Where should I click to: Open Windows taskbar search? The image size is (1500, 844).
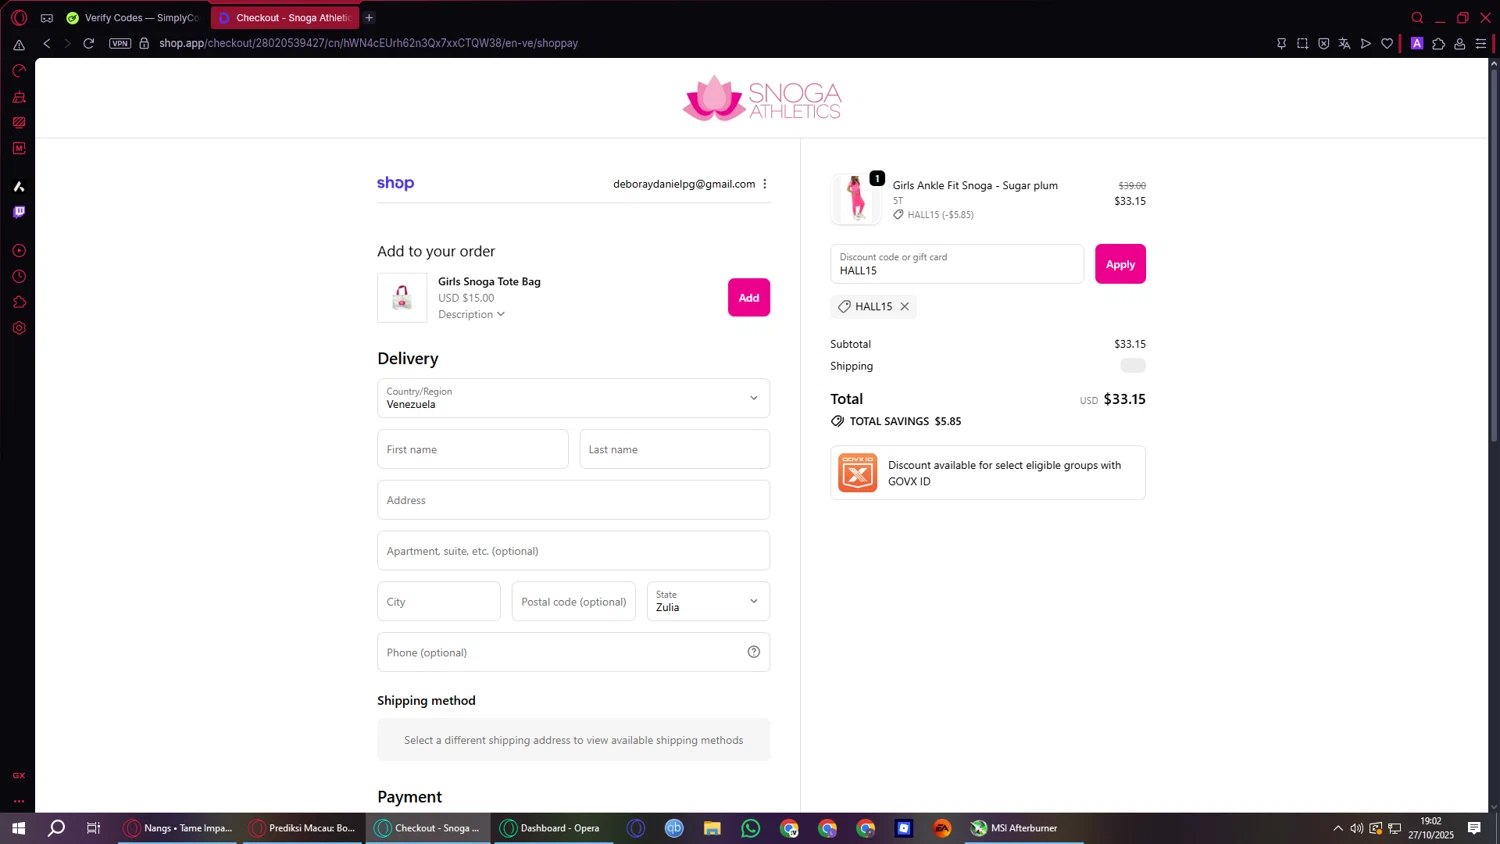point(57,828)
